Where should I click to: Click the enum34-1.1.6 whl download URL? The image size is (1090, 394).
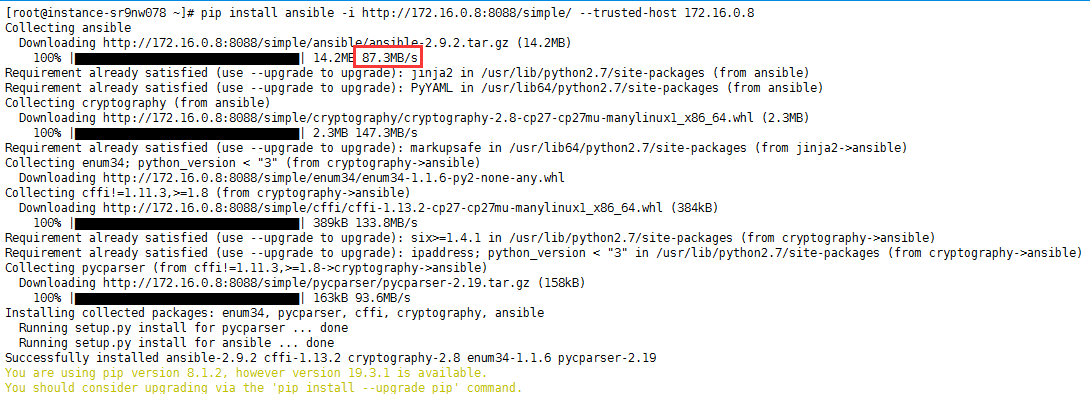coord(333,177)
